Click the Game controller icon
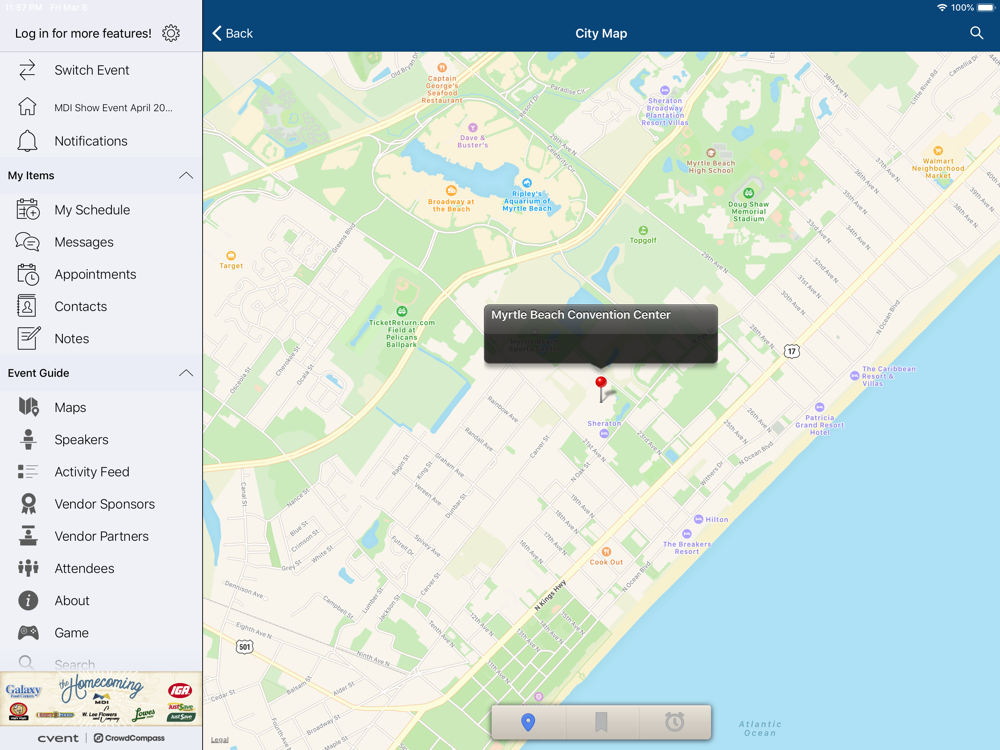 (x=28, y=633)
